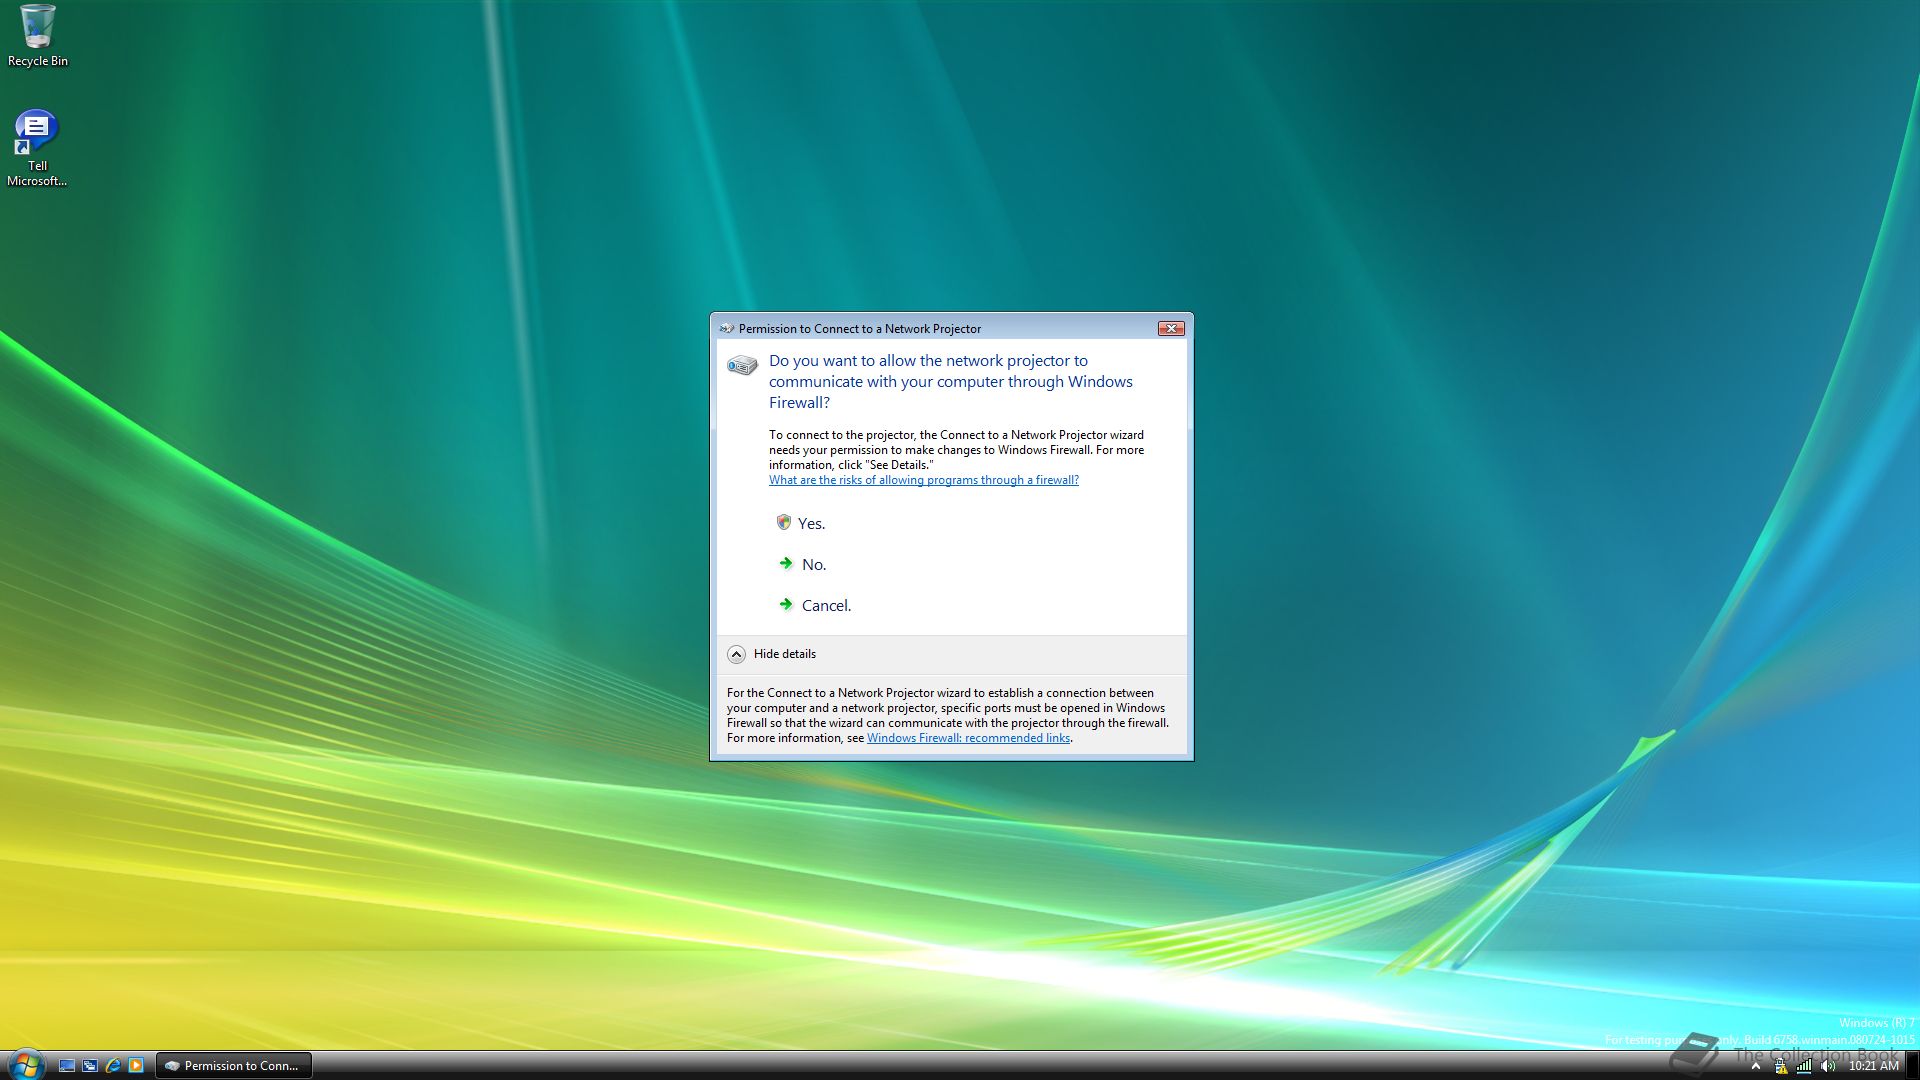Click the green arrow beside No
This screenshot has width=1920, height=1080.
[x=786, y=563]
